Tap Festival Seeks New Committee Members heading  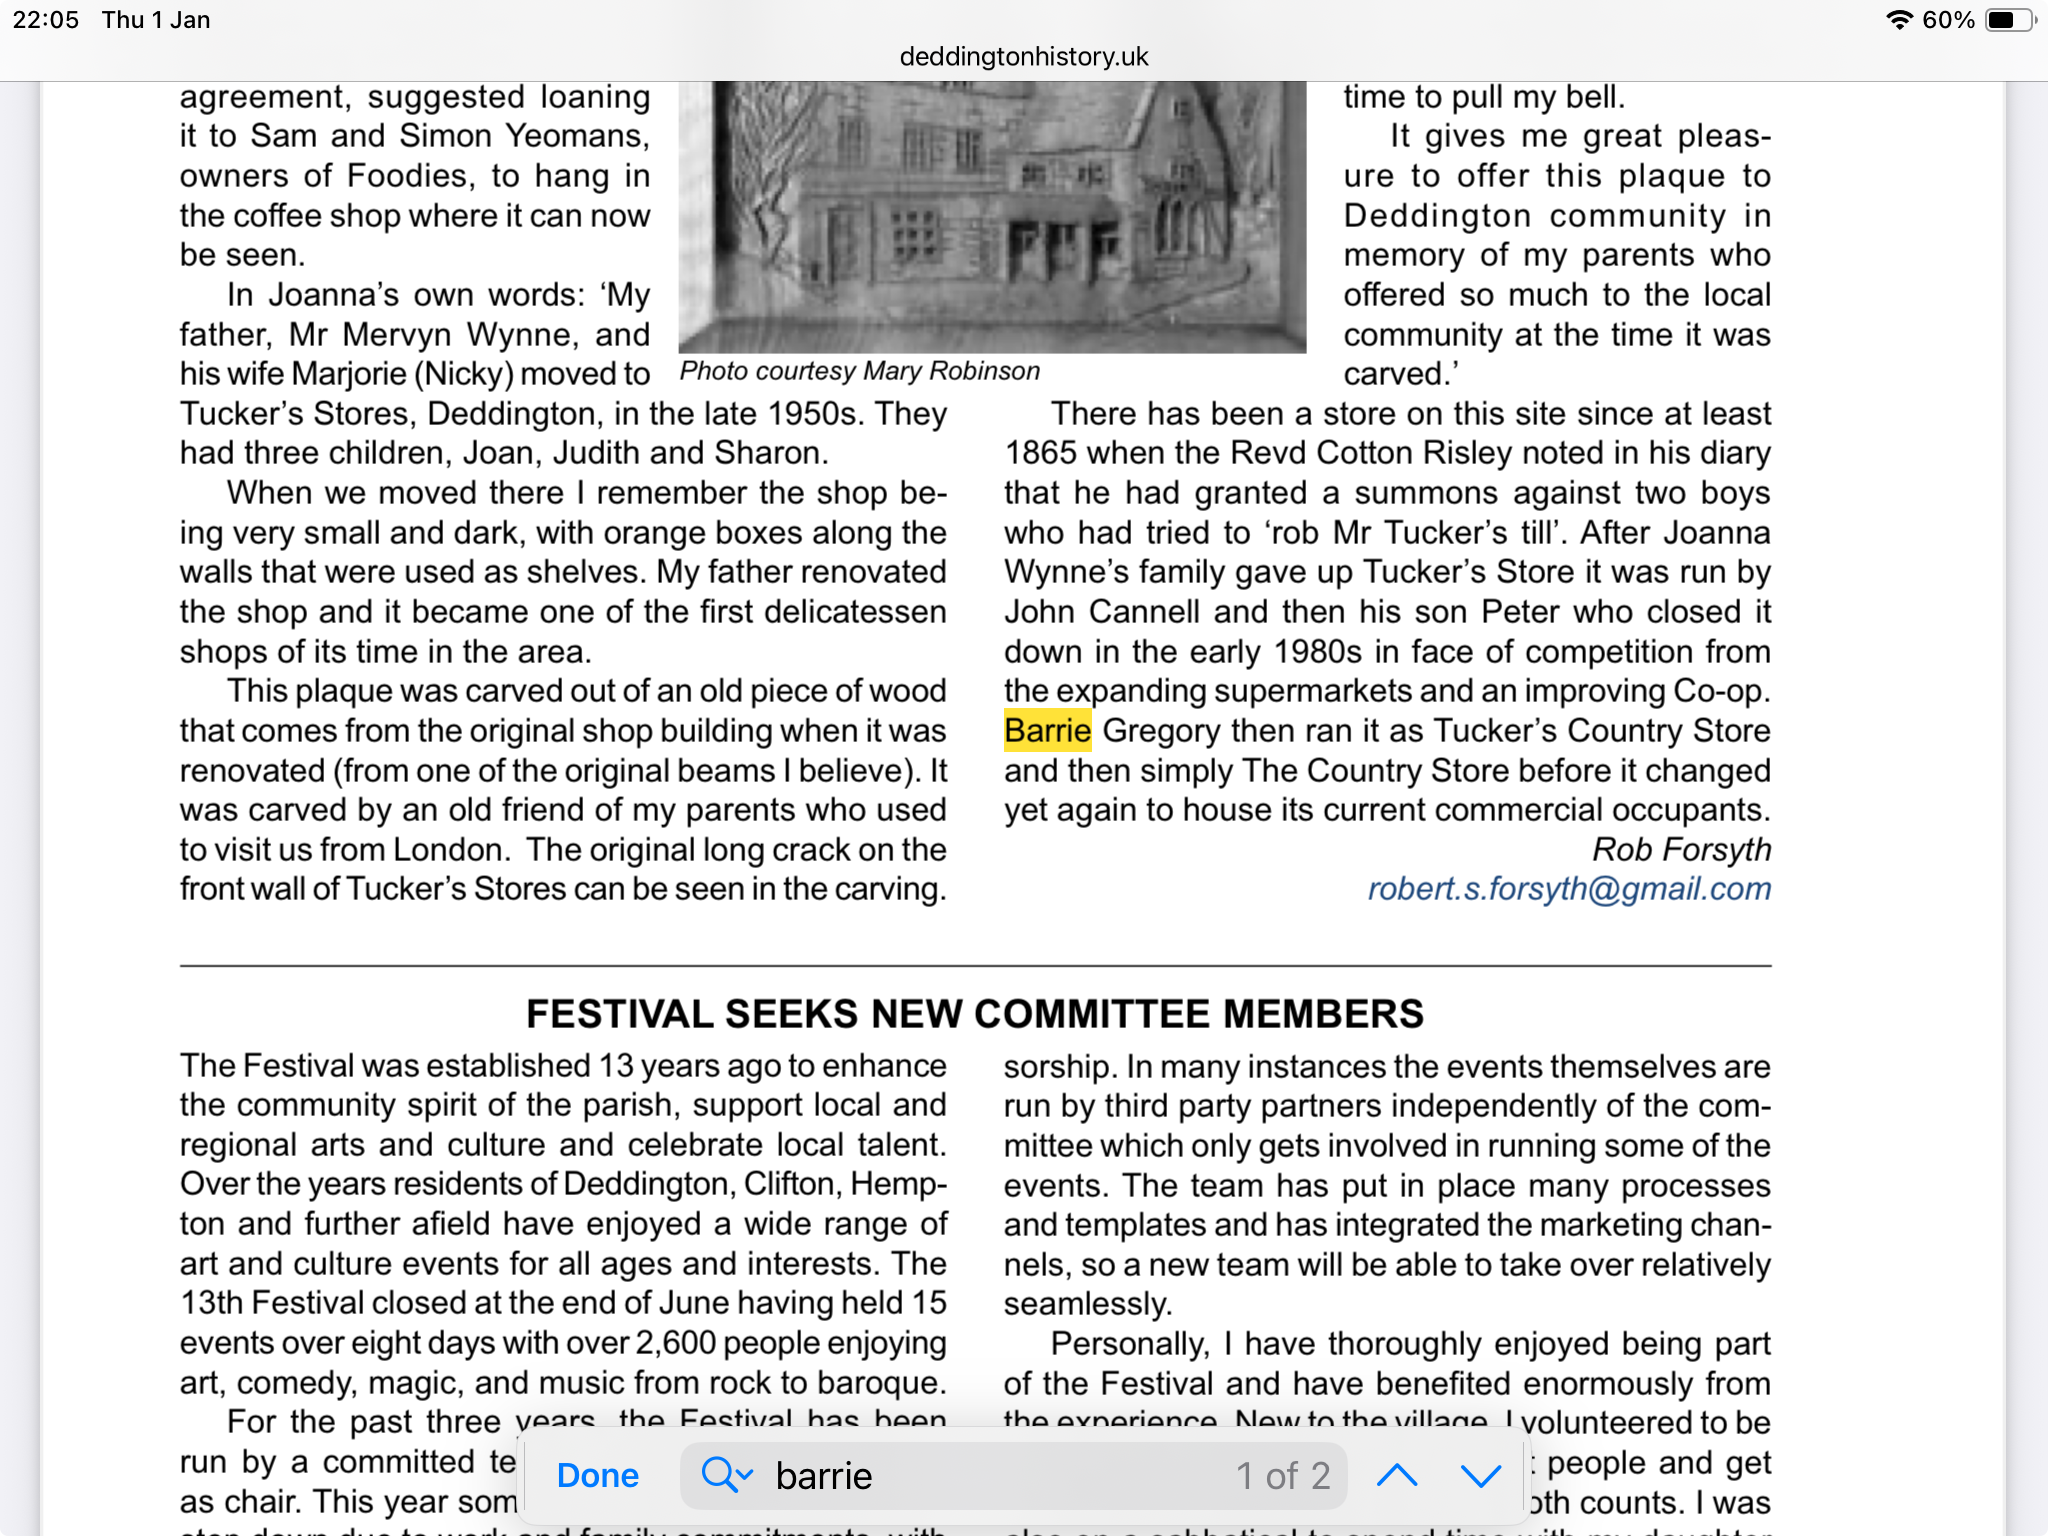point(974,1013)
